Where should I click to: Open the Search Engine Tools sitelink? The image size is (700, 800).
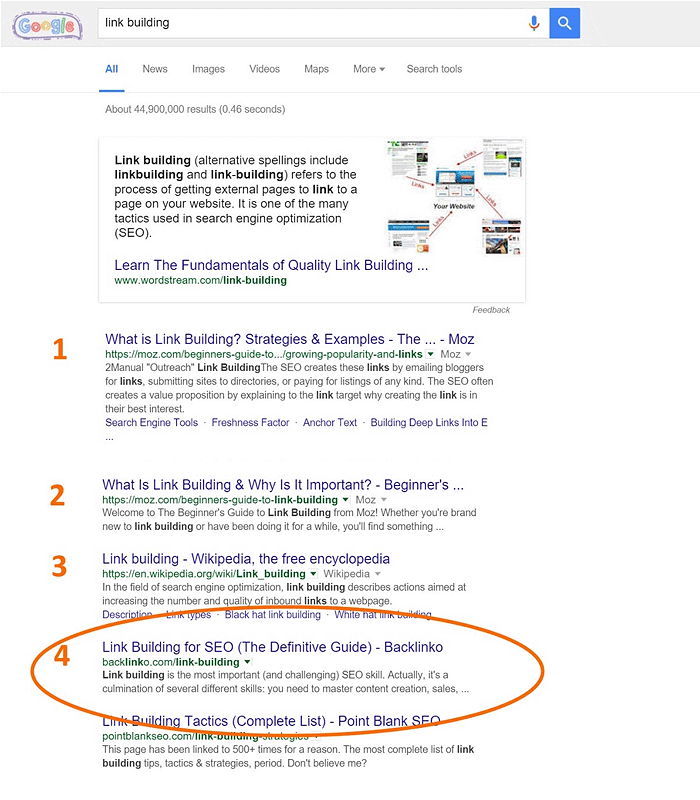[x=152, y=423]
